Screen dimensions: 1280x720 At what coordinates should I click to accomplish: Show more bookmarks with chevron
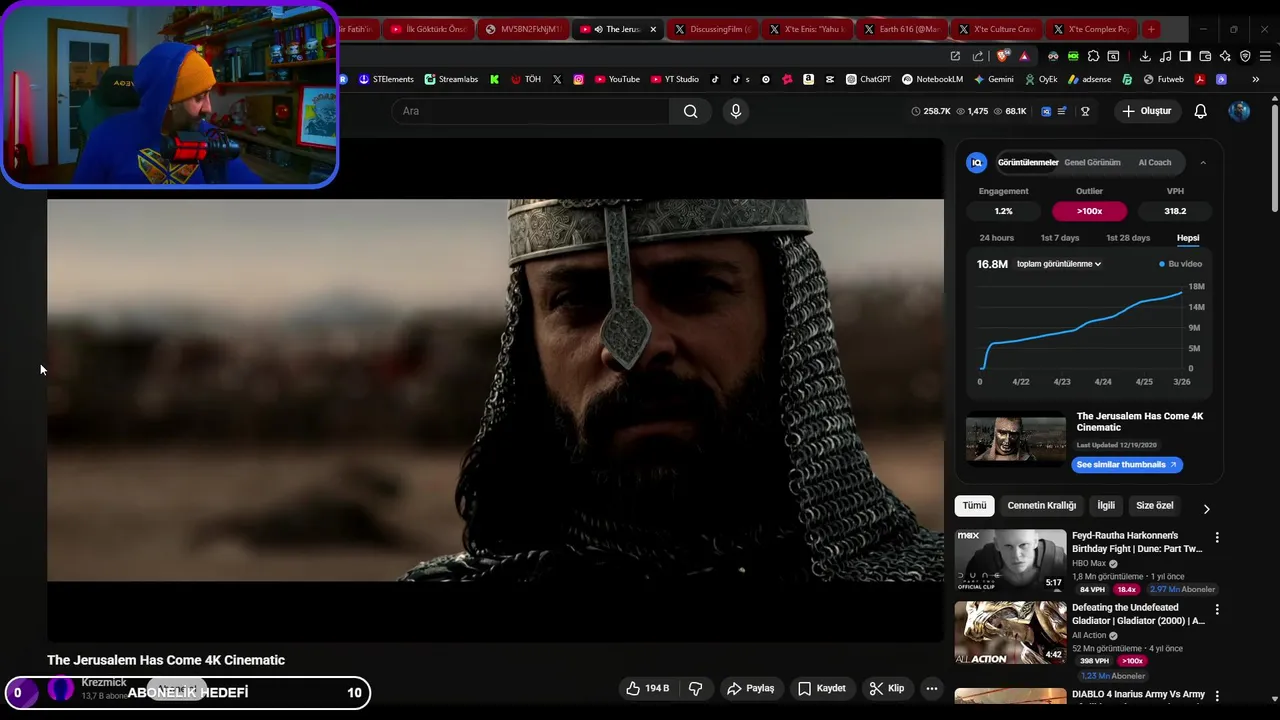1255,79
